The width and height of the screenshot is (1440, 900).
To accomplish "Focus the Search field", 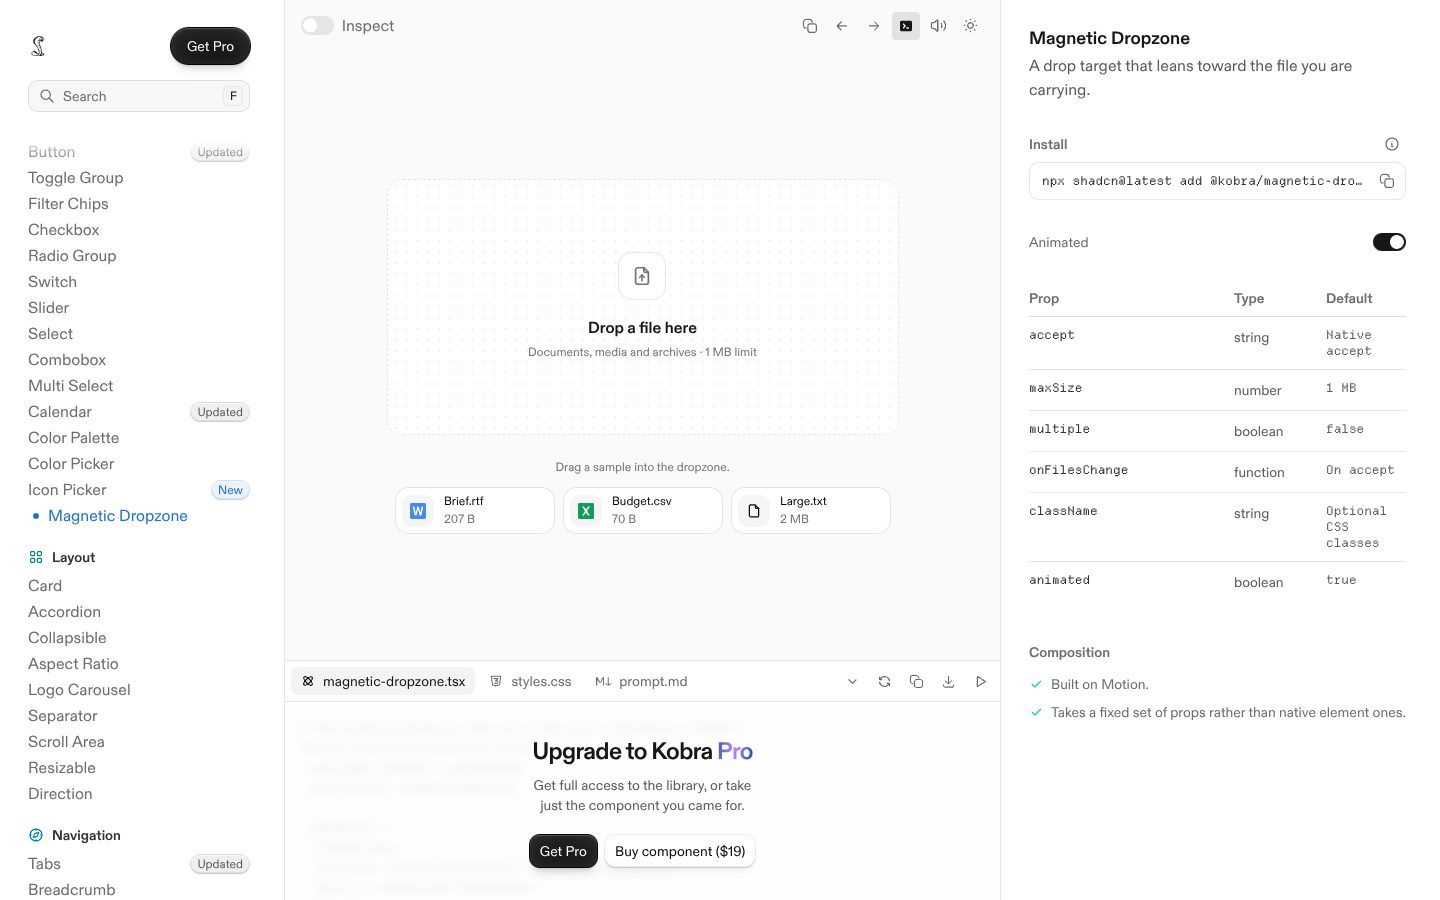I will click(x=139, y=96).
